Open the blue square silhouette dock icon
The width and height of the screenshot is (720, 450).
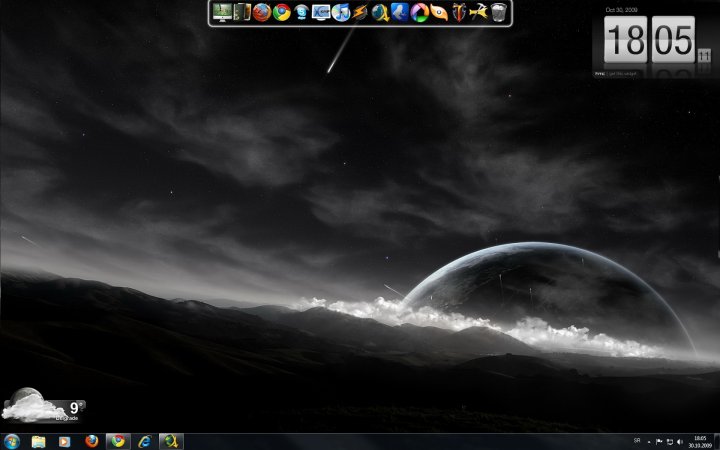pos(399,12)
